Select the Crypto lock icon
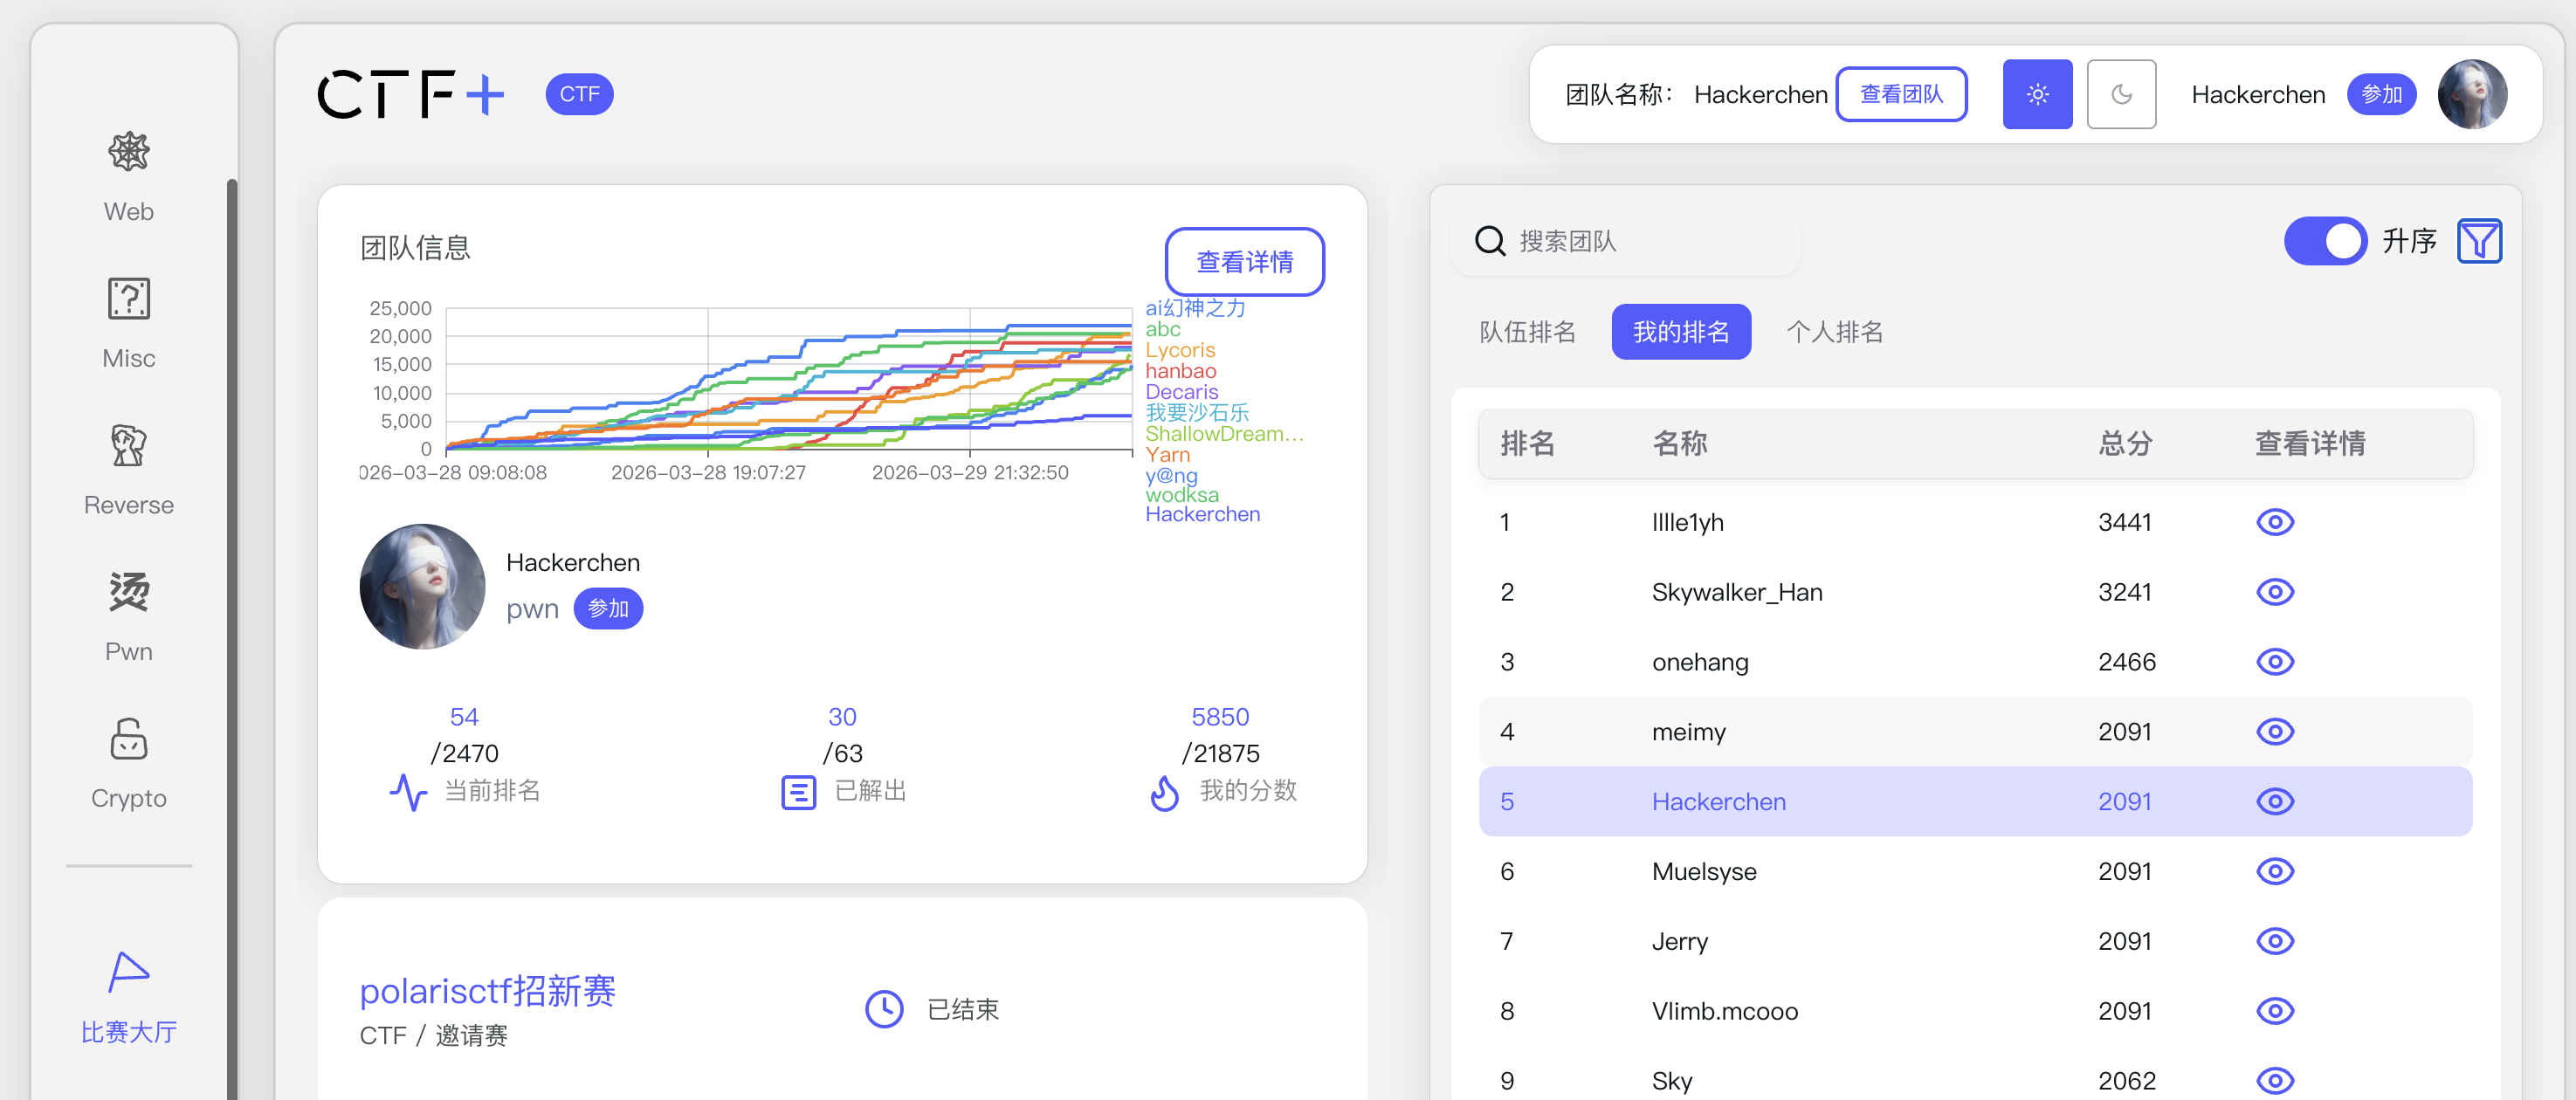2576x1100 pixels. pos(128,739)
